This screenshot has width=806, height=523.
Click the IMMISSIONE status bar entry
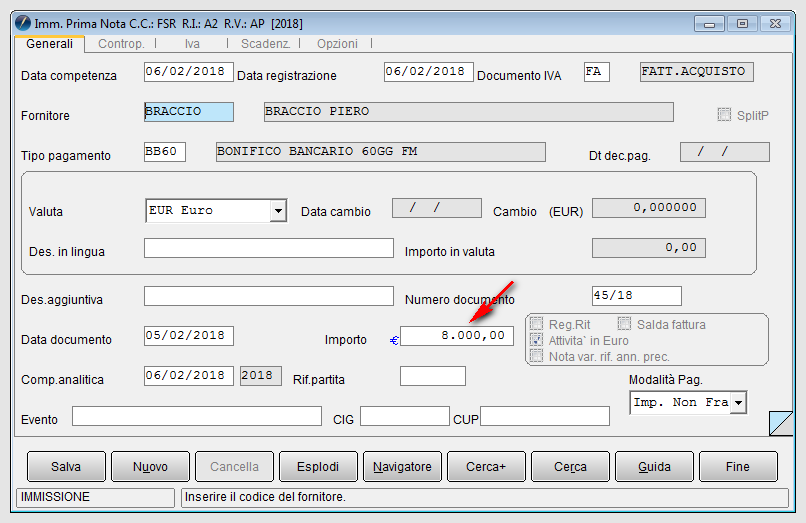(96, 497)
